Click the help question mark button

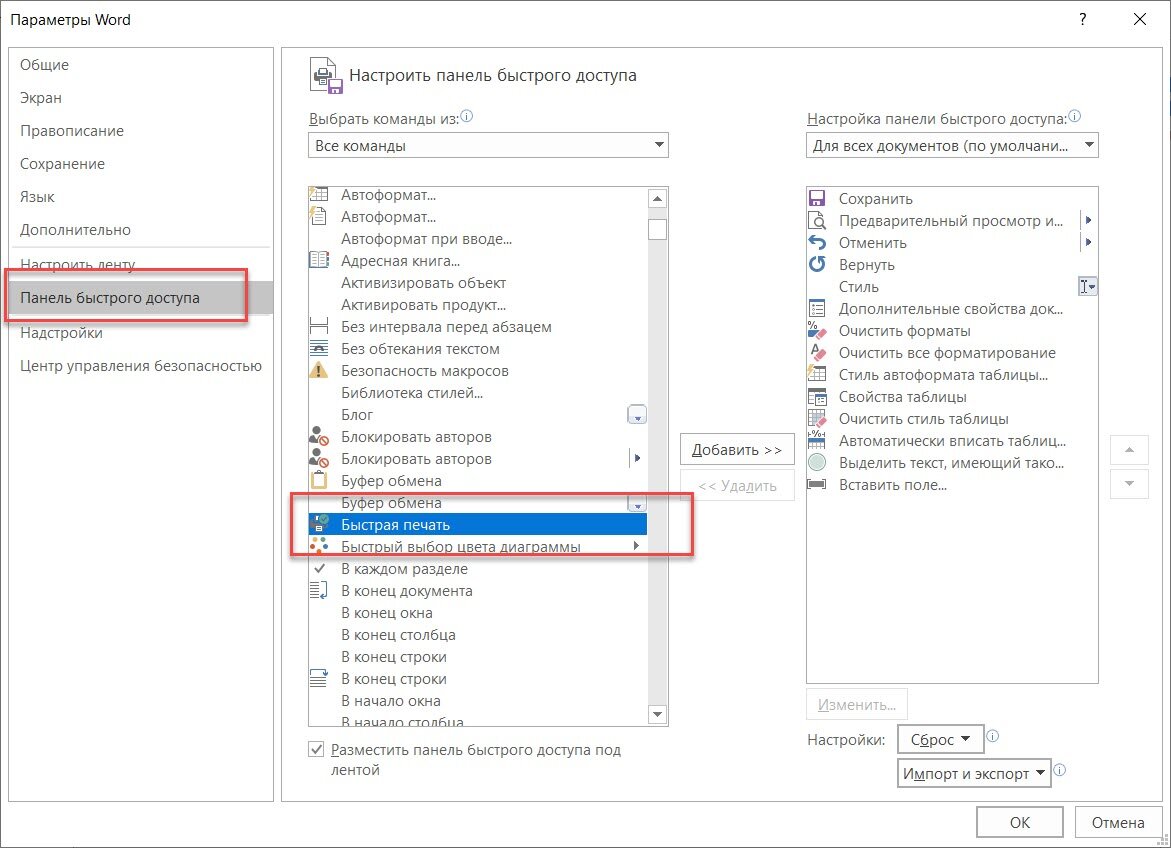coord(1083,19)
